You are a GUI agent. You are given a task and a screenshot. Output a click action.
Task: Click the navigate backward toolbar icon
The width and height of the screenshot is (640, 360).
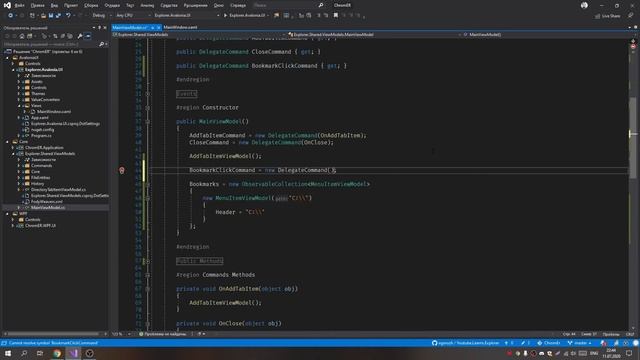point(10,15)
